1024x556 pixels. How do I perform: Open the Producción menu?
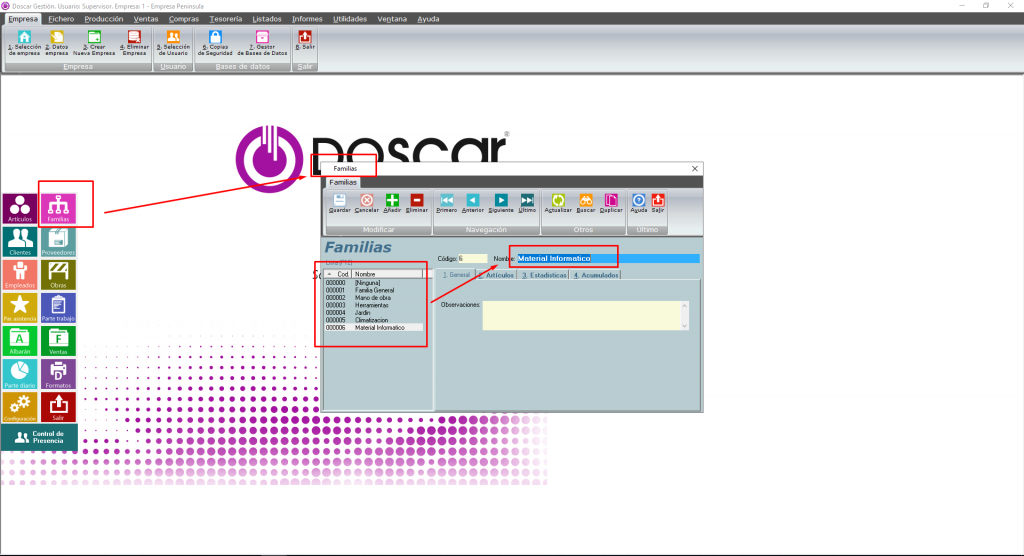[x=104, y=19]
